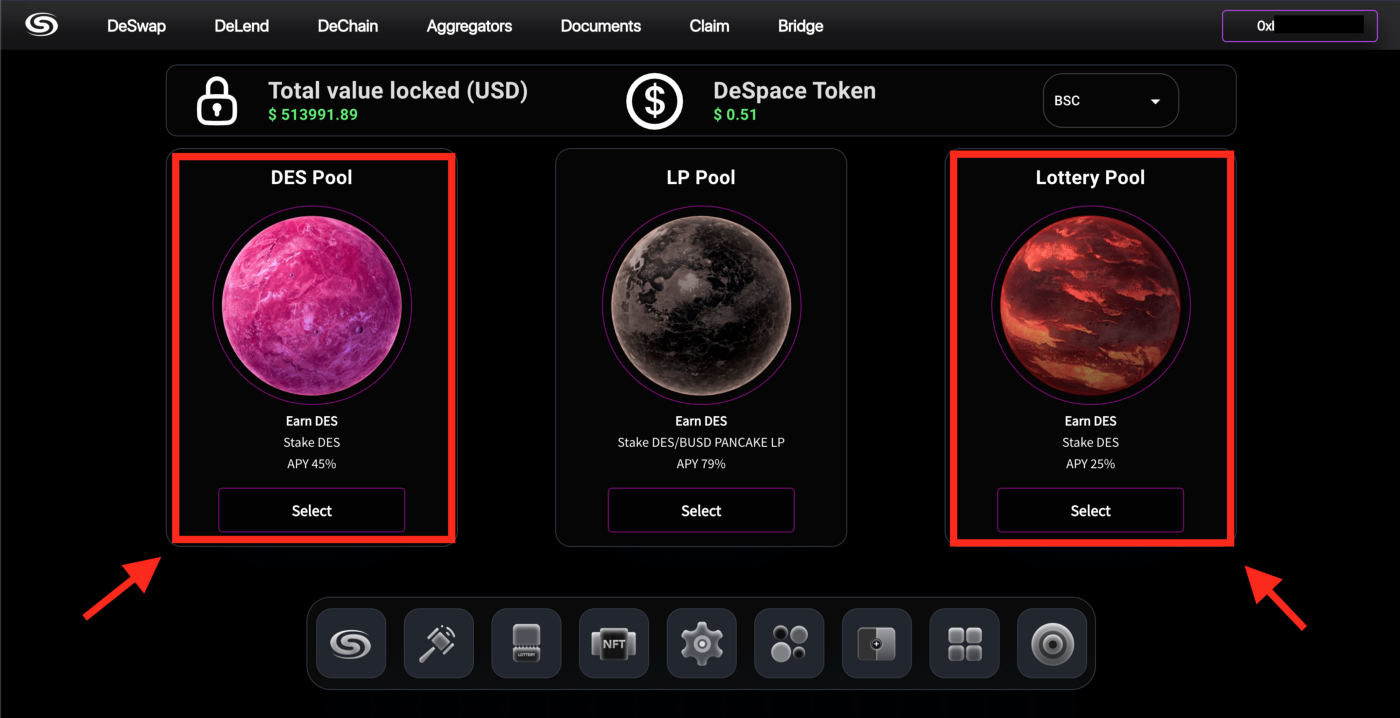Click the split-panel plus icon in dock
Viewport: 1400px width, 718px height.
pos(877,643)
